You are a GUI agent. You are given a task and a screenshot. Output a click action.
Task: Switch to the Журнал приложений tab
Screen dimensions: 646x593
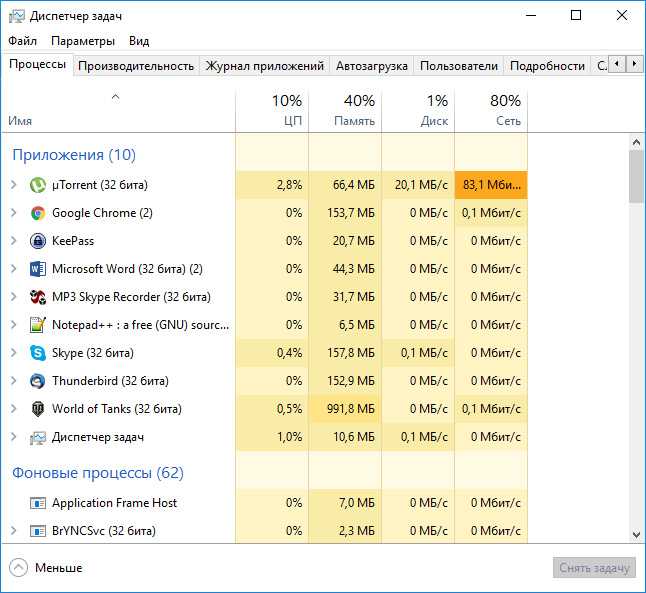tap(264, 66)
